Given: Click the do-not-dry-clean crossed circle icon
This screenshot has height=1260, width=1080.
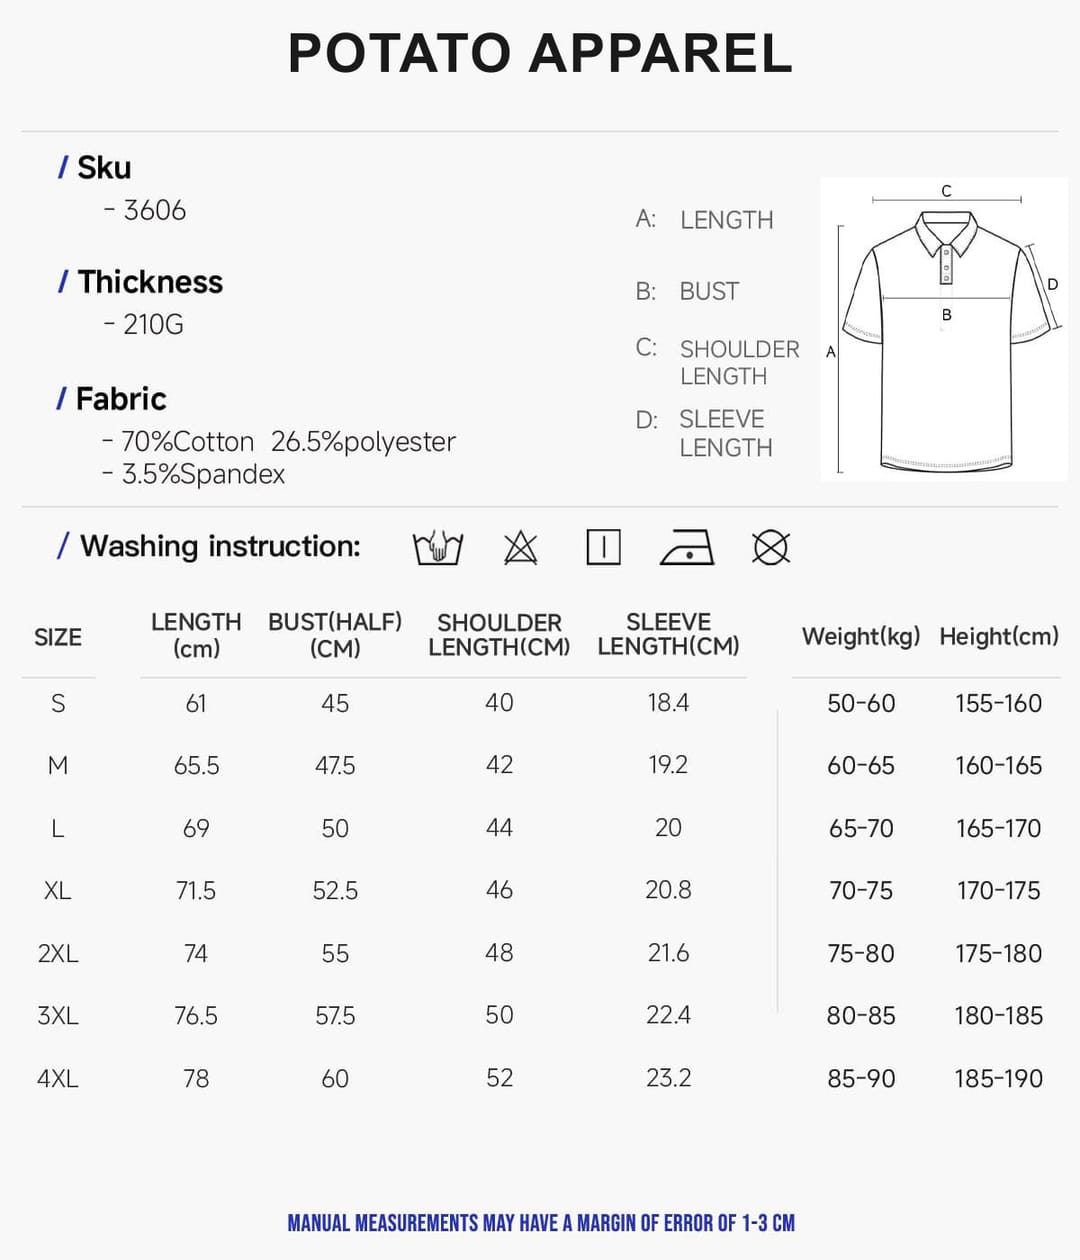Looking at the screenshot, I should coord(771,548).
